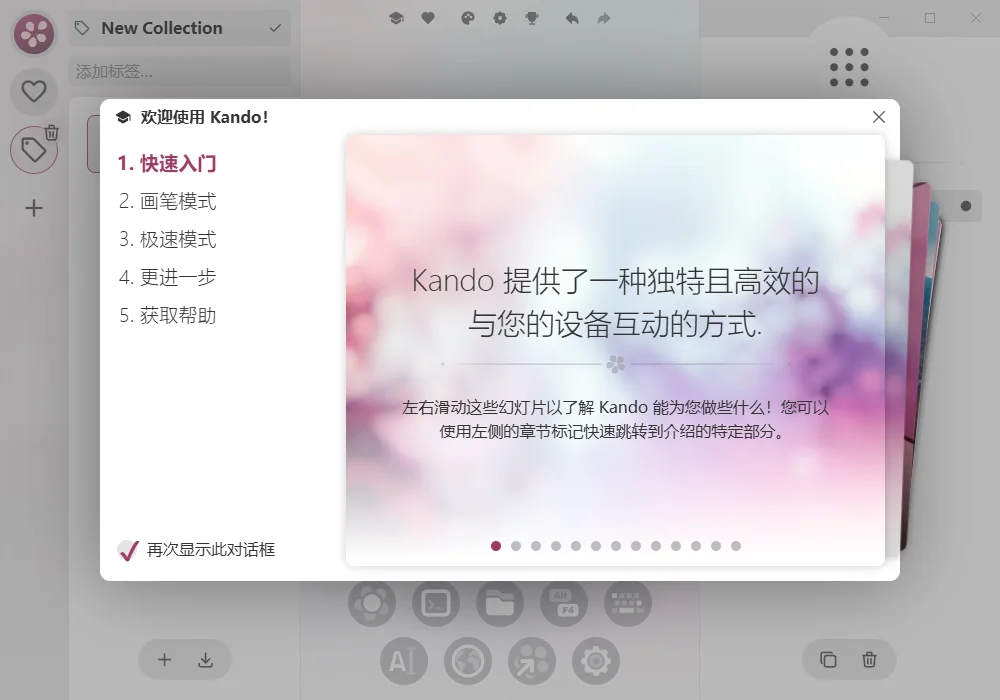
Task: Click the active first slide dot
Action: coord(496,546)
